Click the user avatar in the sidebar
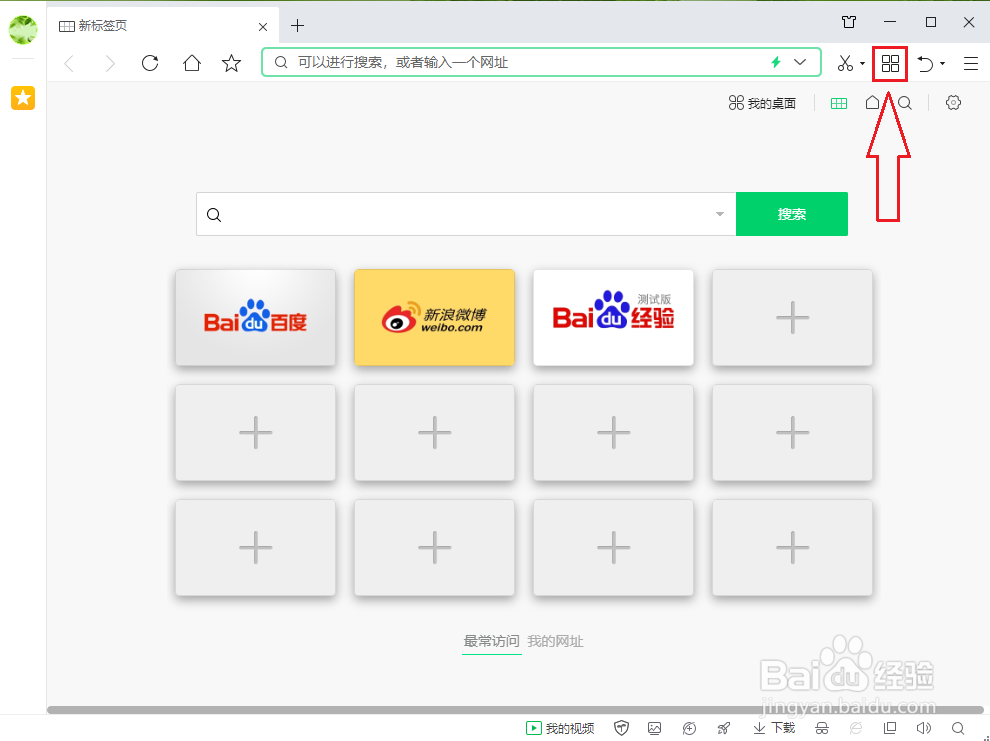 click(x=23, y=29)
